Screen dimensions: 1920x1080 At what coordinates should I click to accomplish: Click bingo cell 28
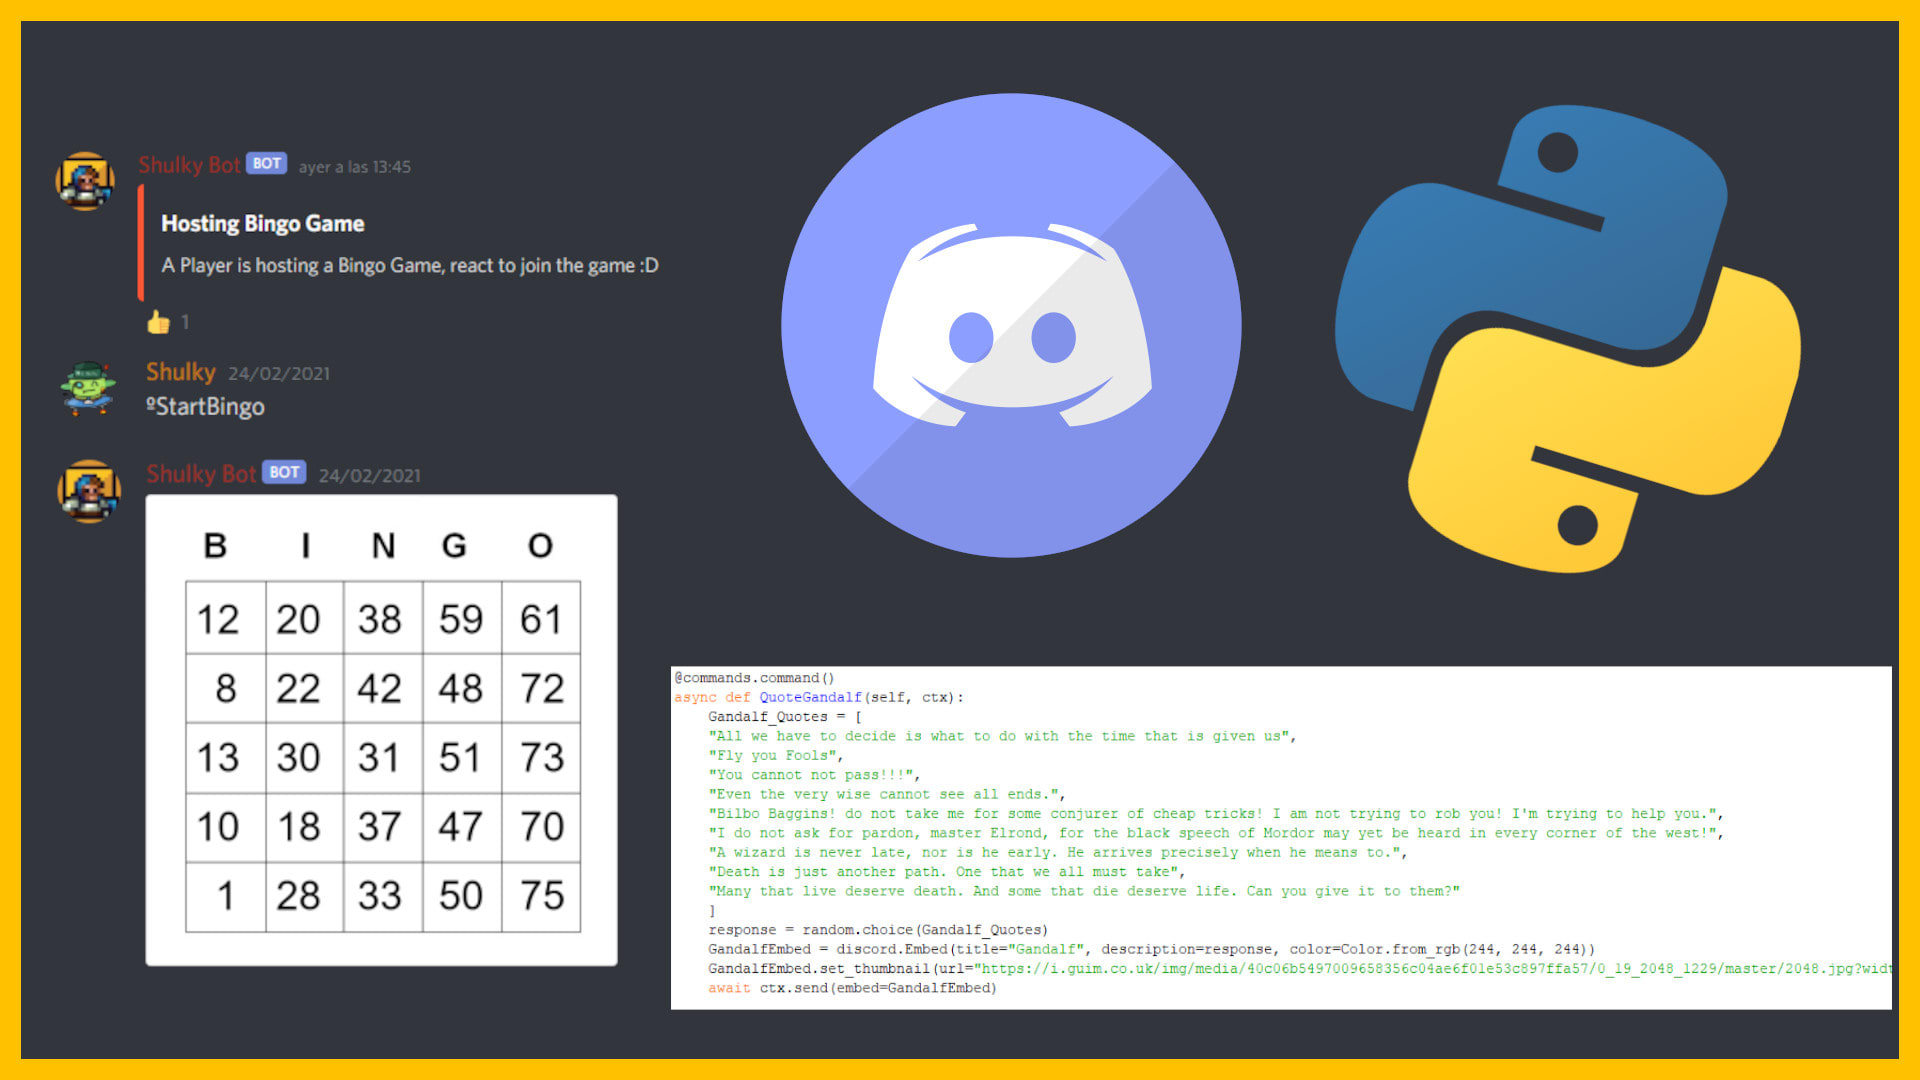click(305, 897)
